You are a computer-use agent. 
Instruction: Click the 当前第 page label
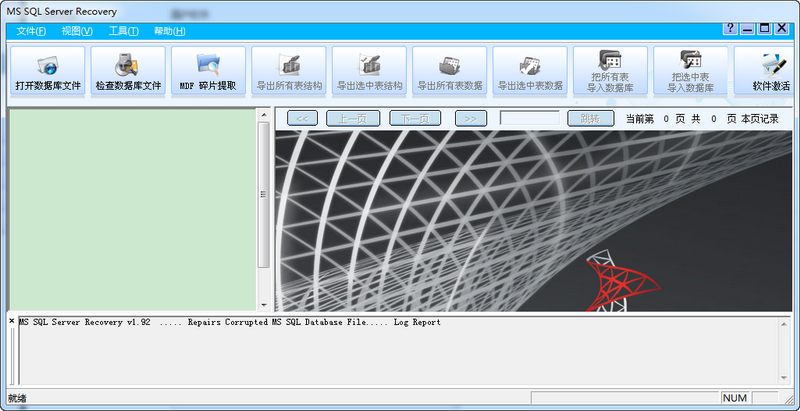coord(640,119)
